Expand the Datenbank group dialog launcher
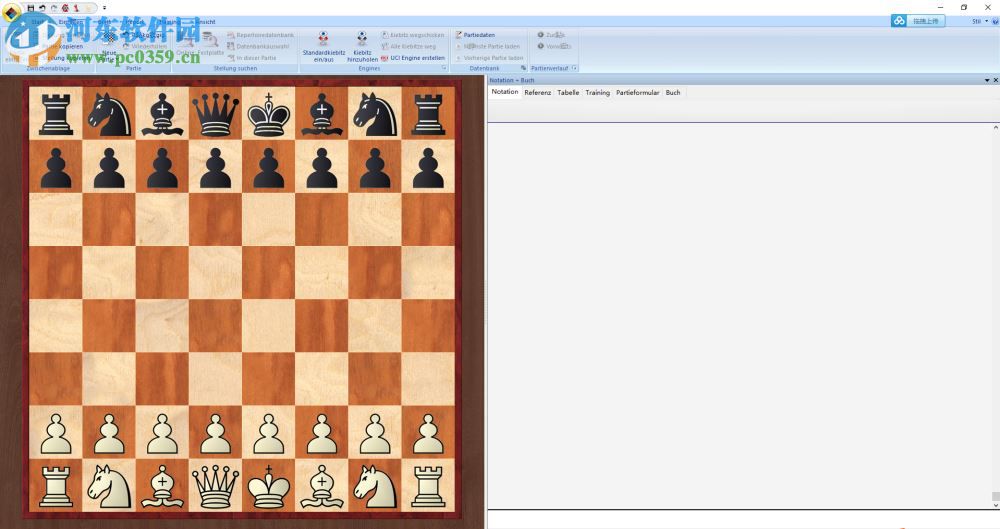The width and height of the screenshot is (1000, 529). click(x=524, y=68)
